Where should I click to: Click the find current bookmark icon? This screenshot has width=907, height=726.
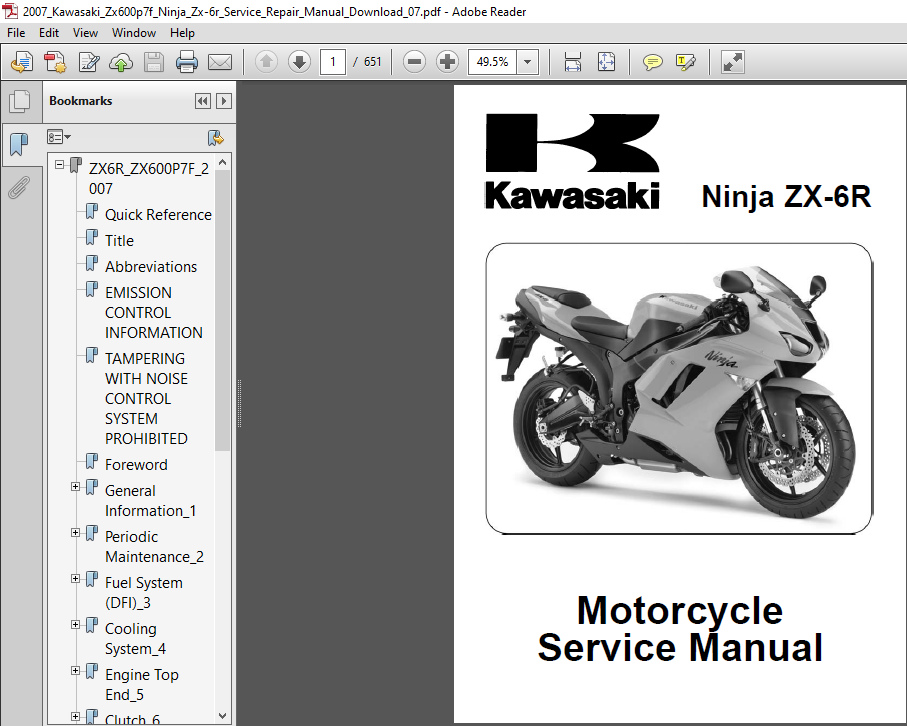click(x=215, y=138)
